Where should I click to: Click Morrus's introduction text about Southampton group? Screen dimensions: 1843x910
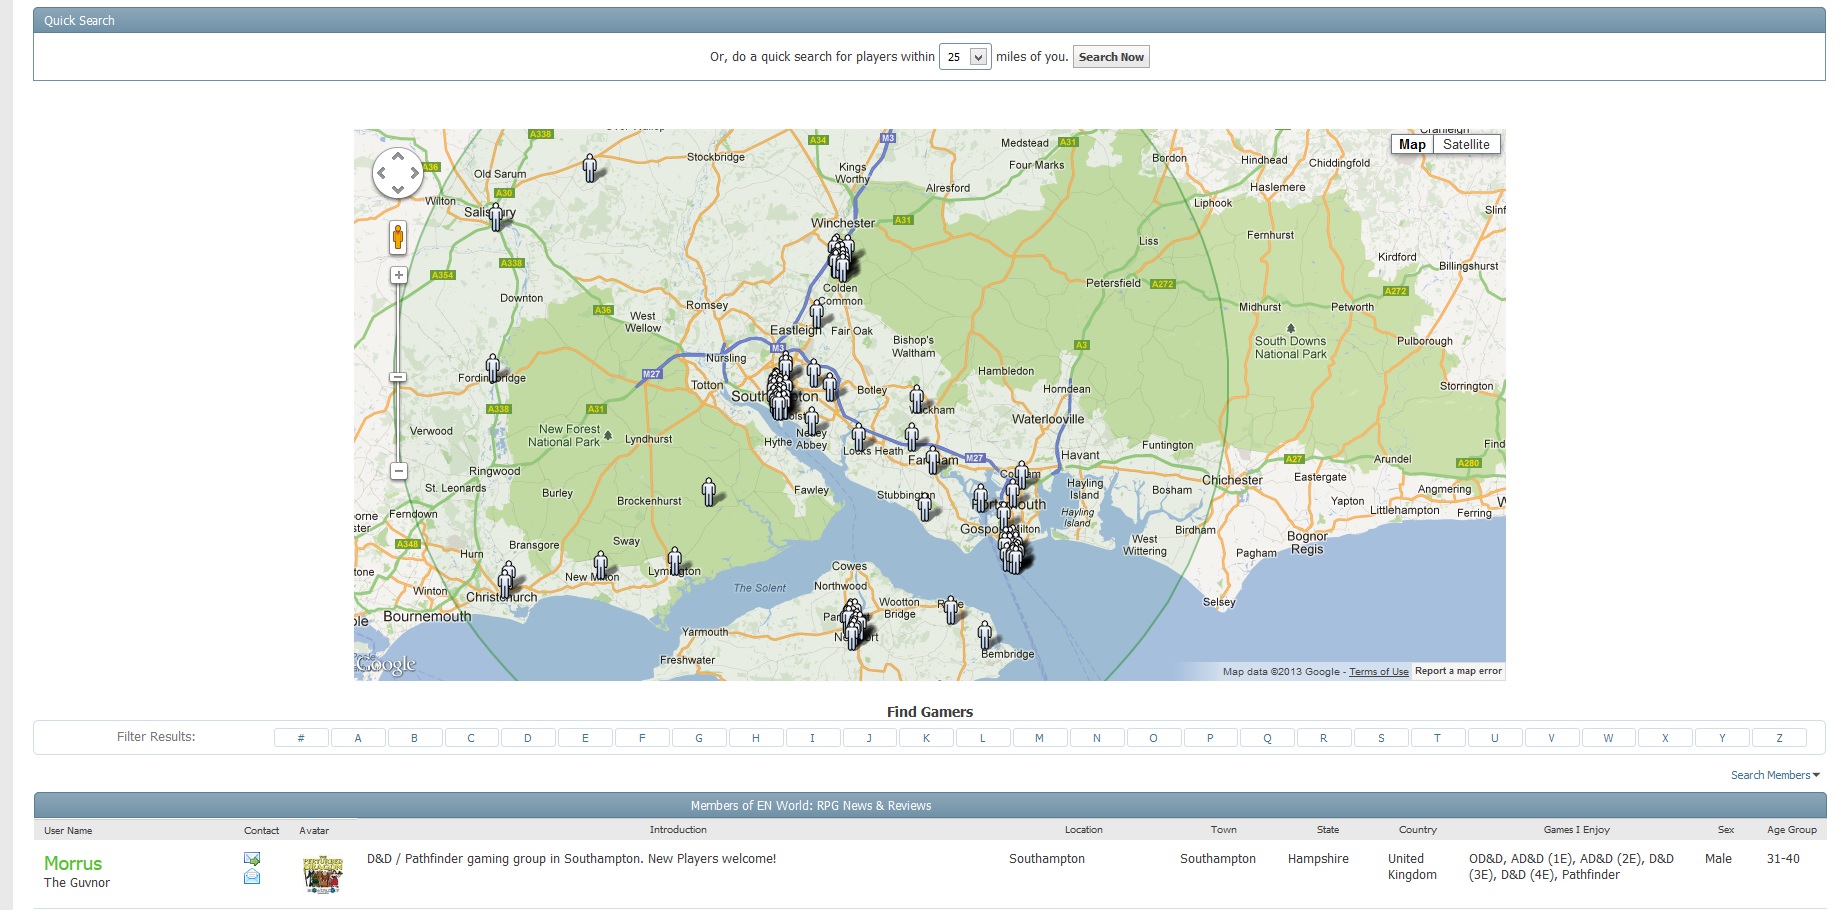pos(571,859)
